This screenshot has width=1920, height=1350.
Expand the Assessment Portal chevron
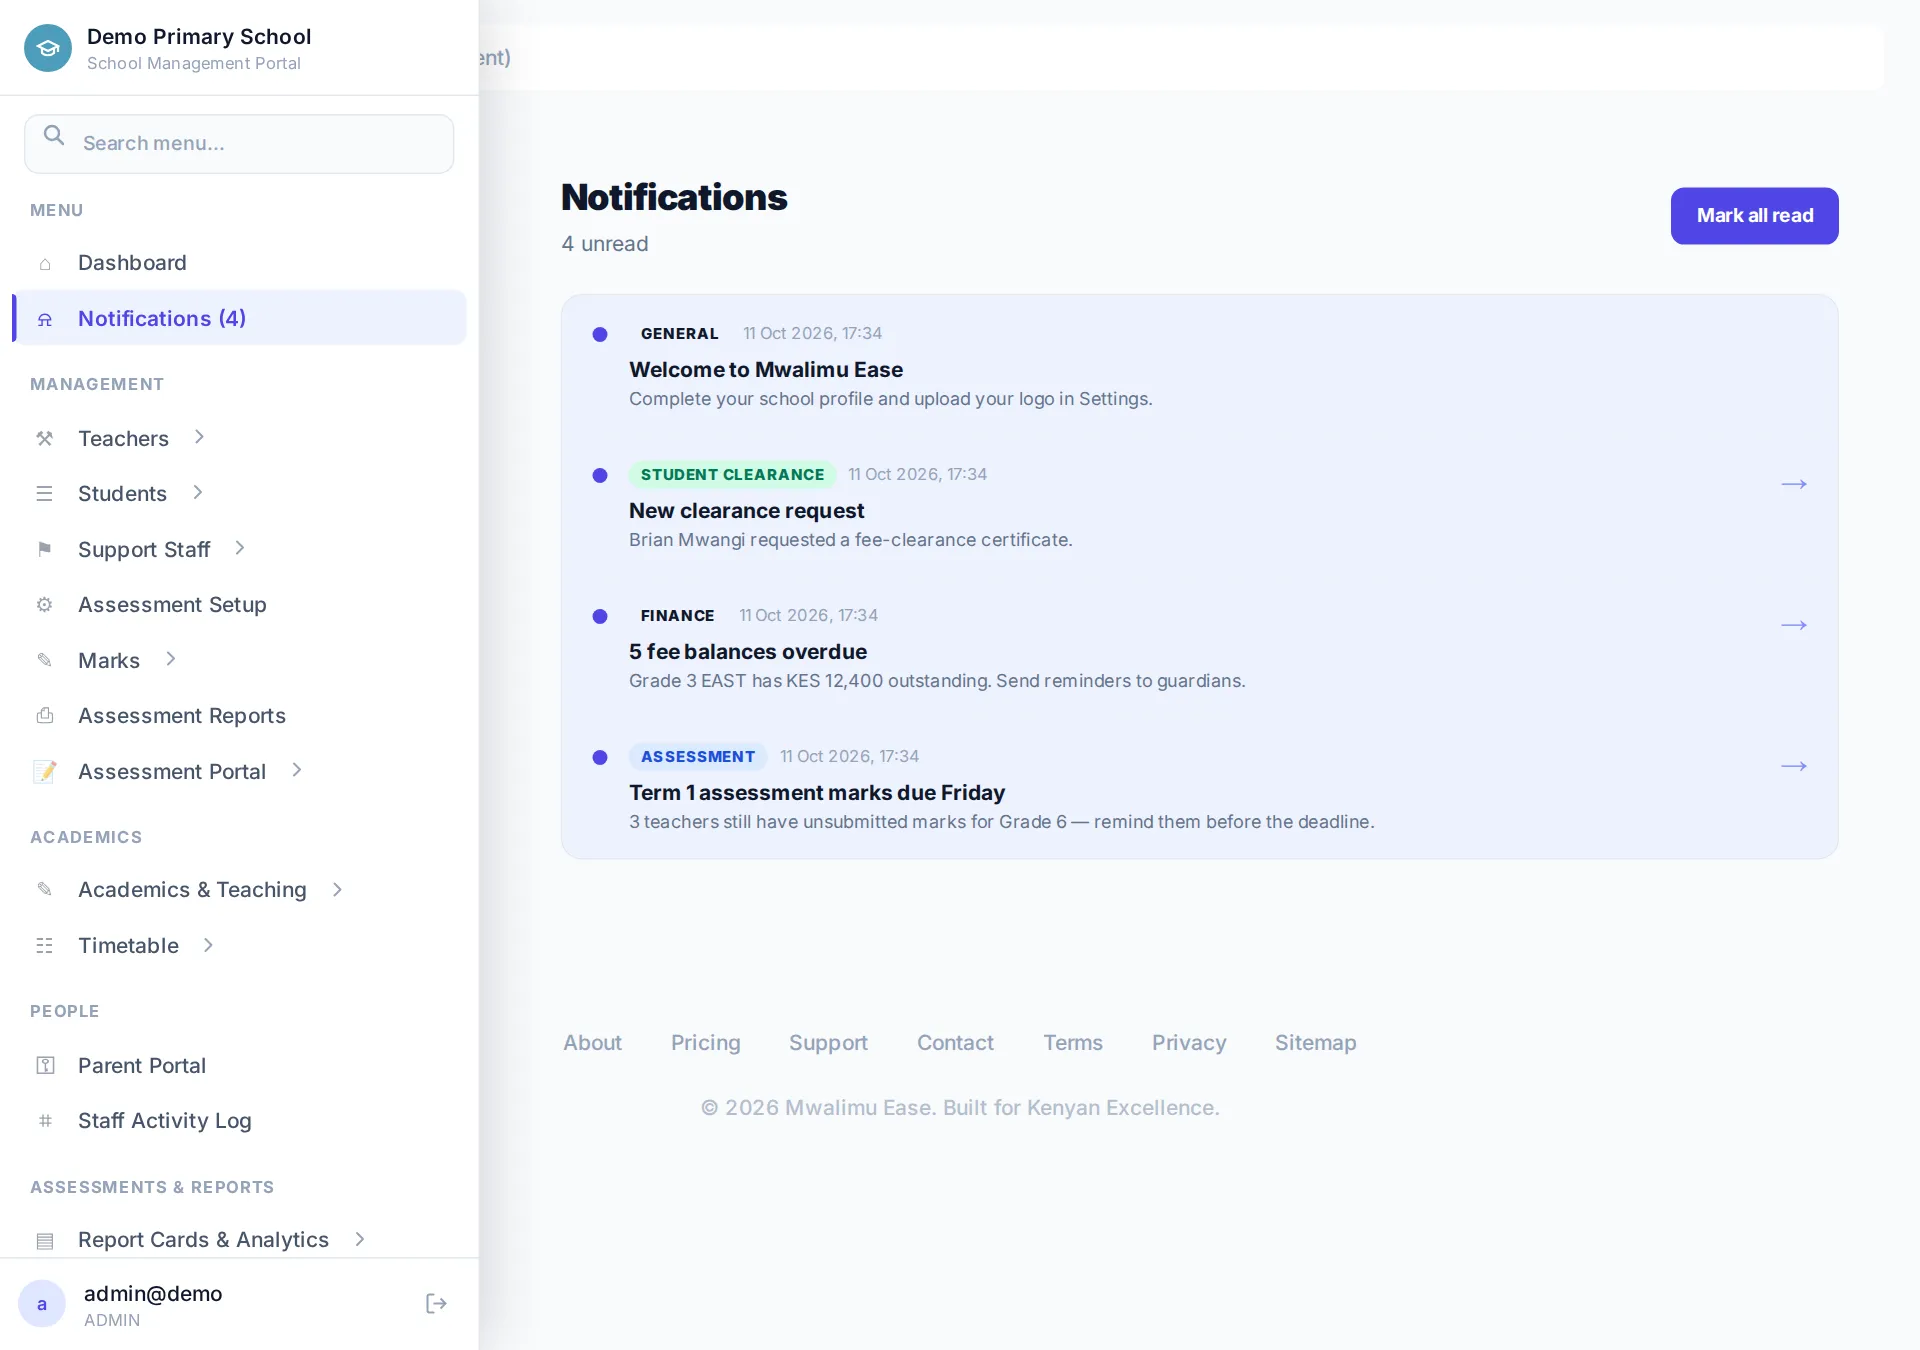point(297,770)
